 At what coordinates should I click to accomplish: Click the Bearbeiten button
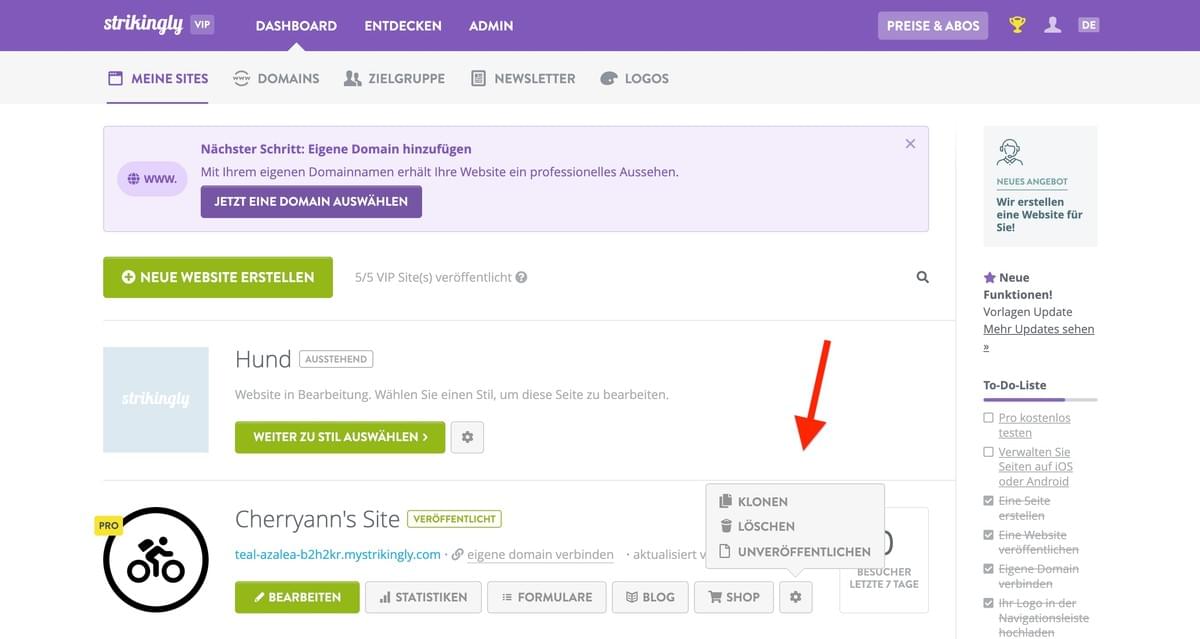[297, 597]
